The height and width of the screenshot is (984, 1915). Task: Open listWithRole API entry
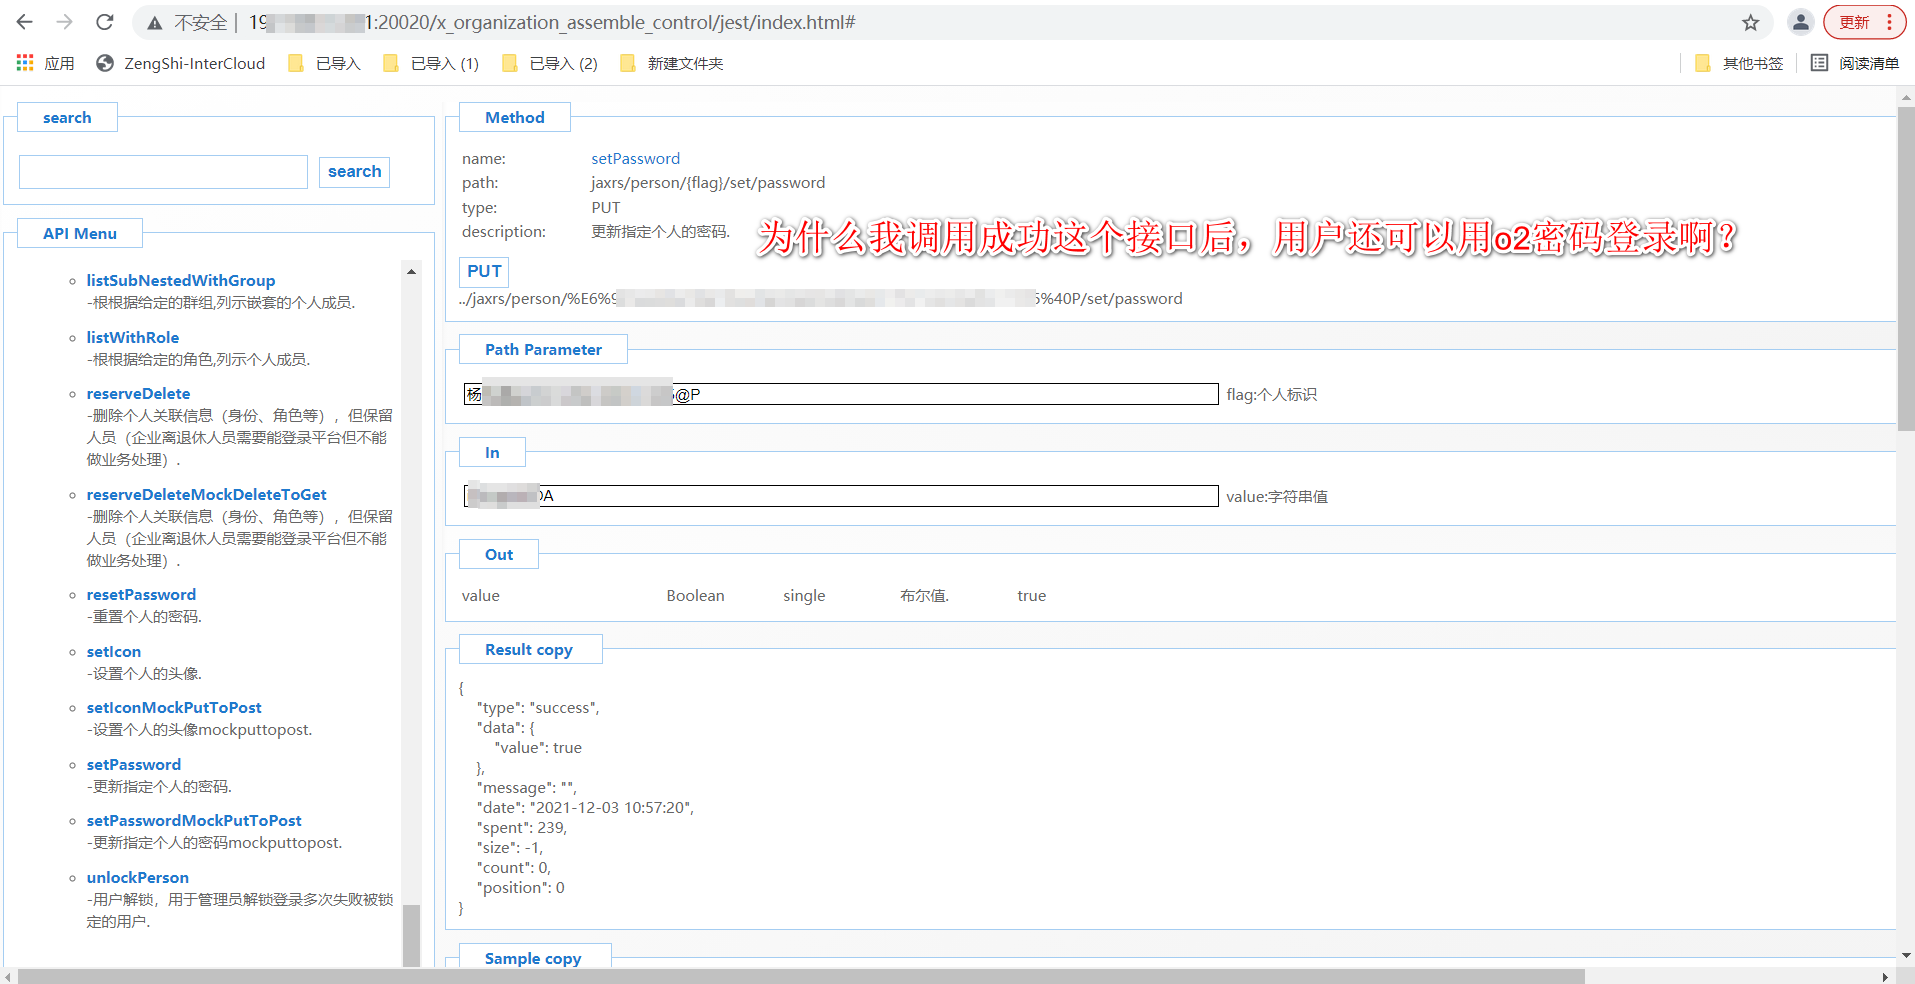(133, 338)
